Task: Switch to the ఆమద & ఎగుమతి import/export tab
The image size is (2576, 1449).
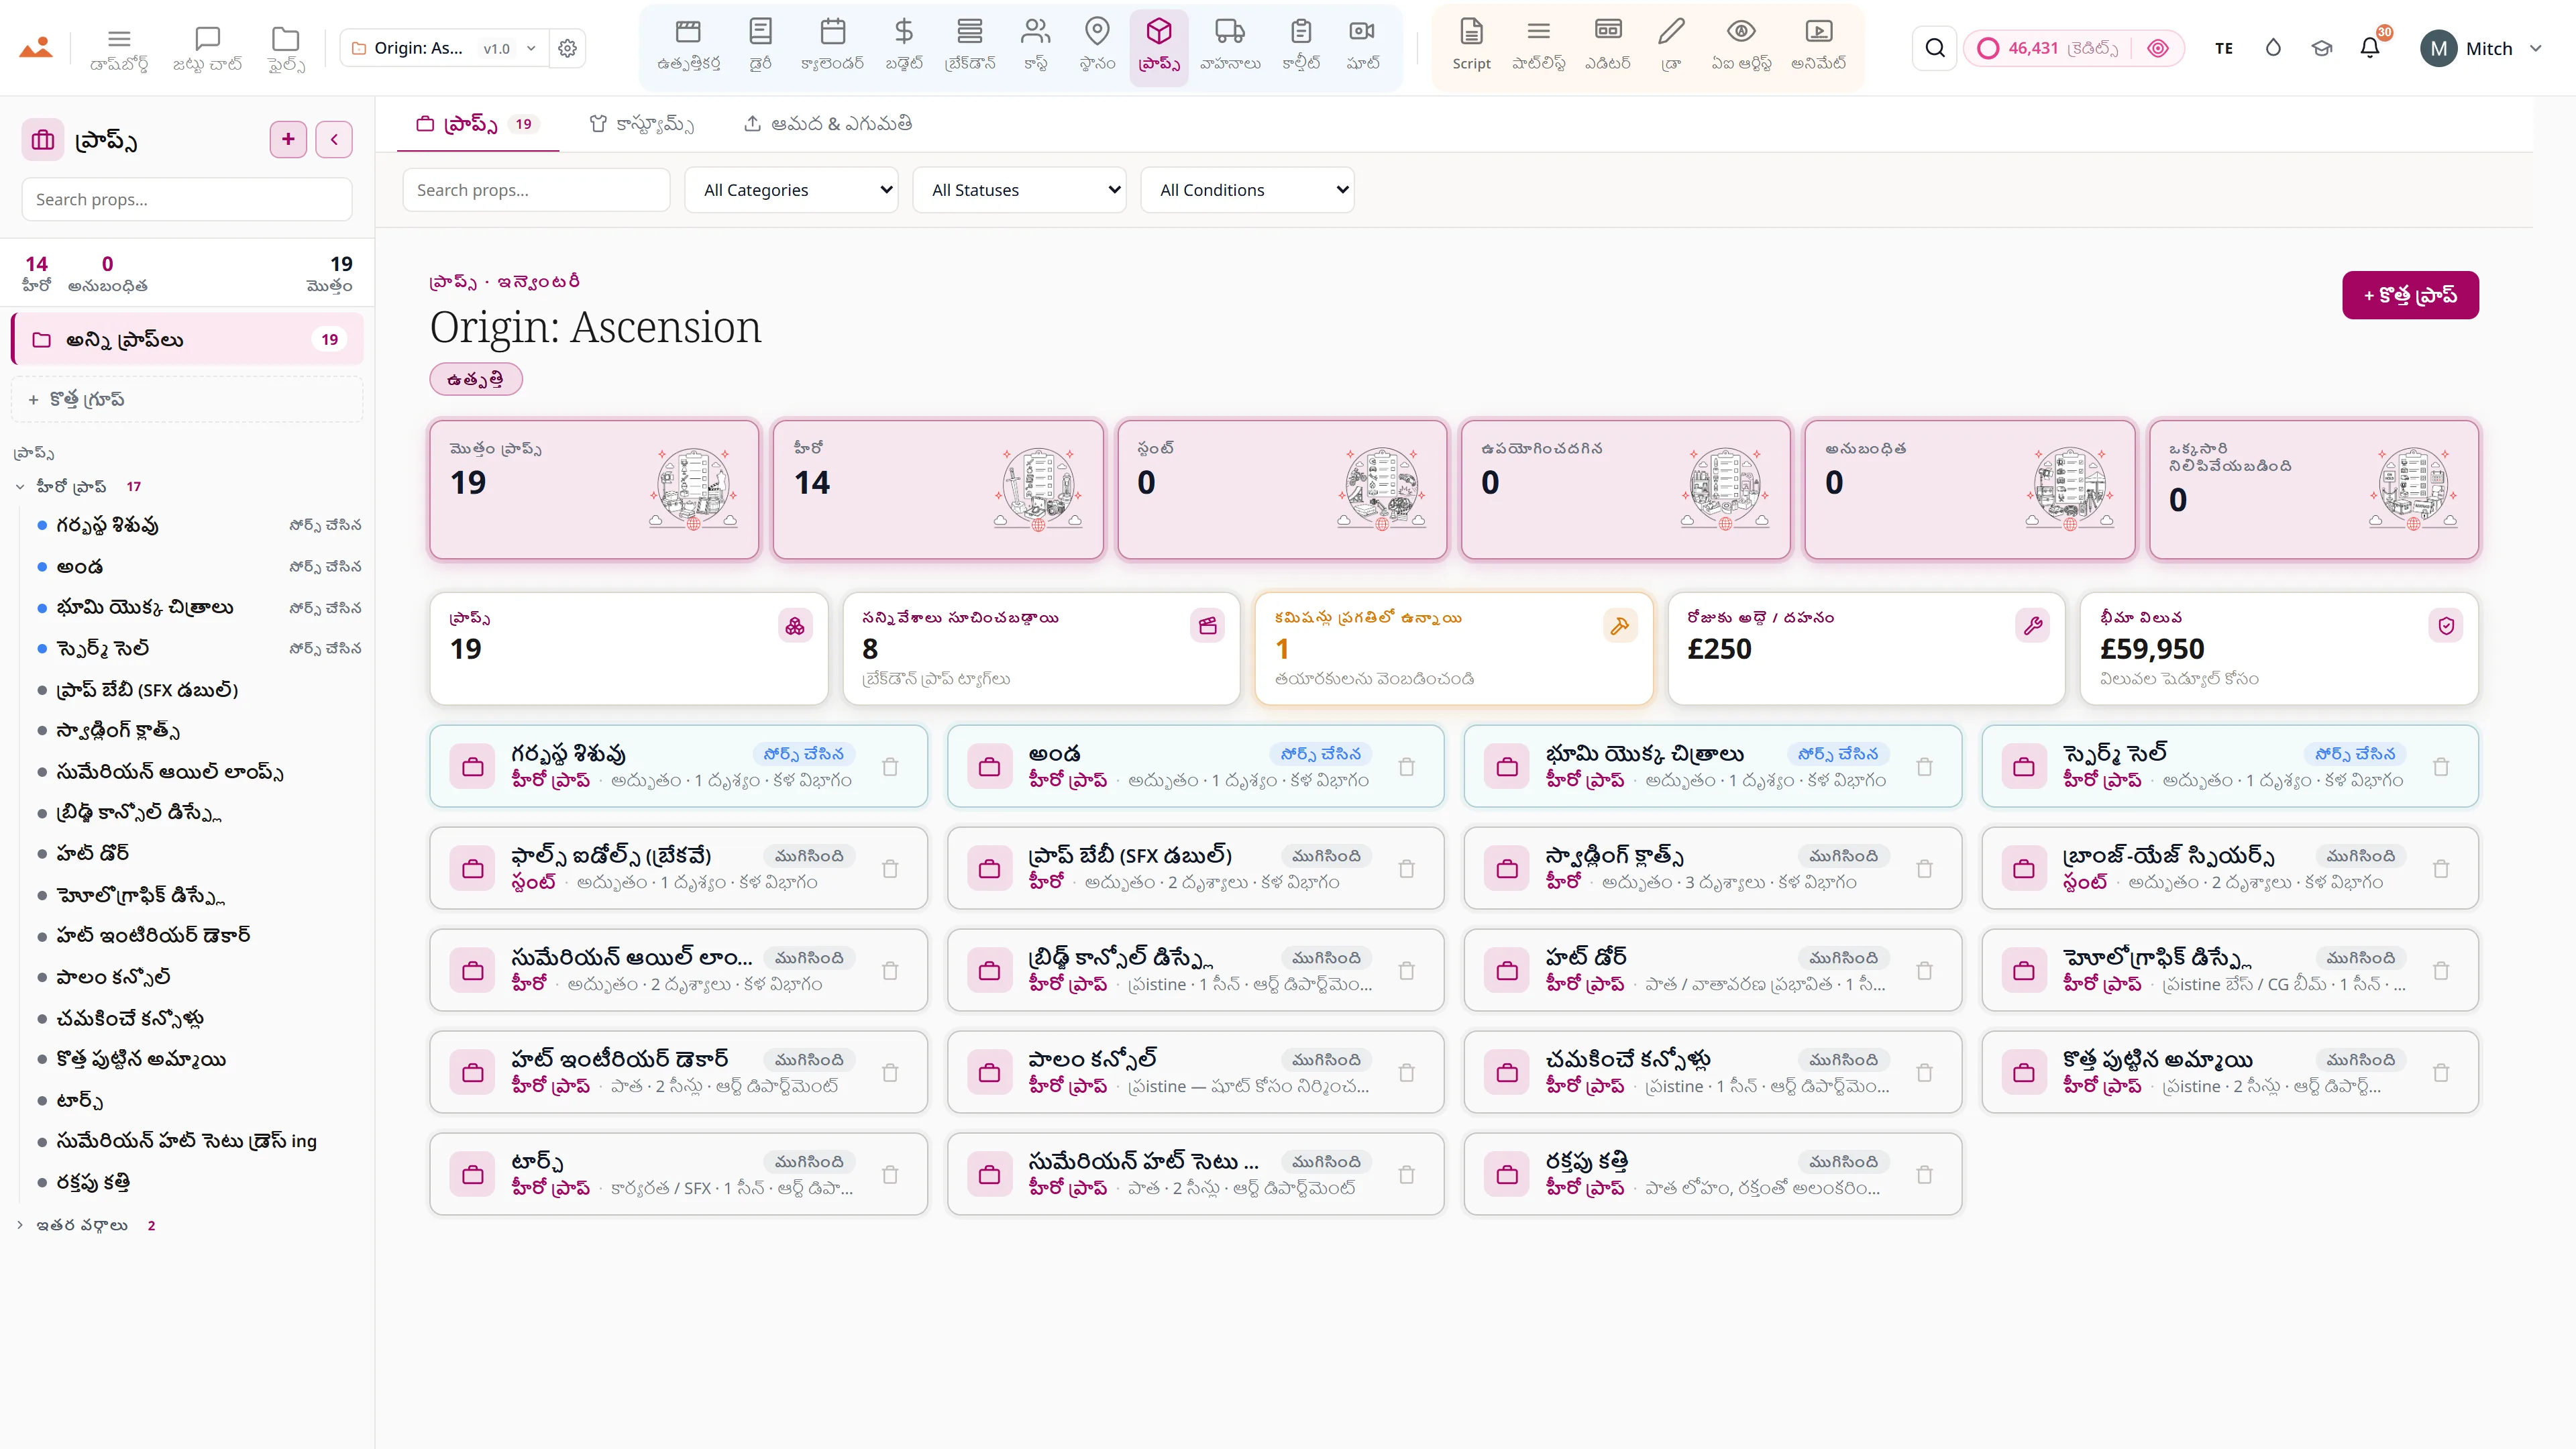Action: click(828, 124)
